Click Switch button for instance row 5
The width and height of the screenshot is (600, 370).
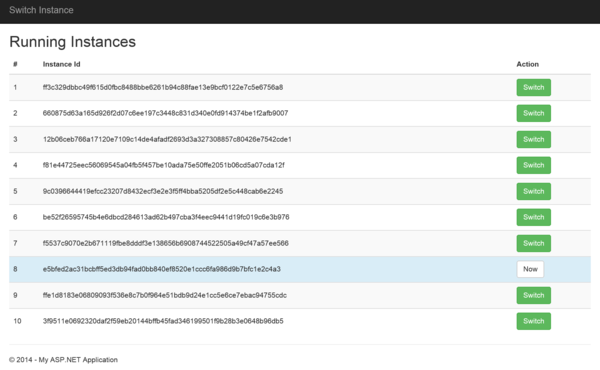[533, 191]
